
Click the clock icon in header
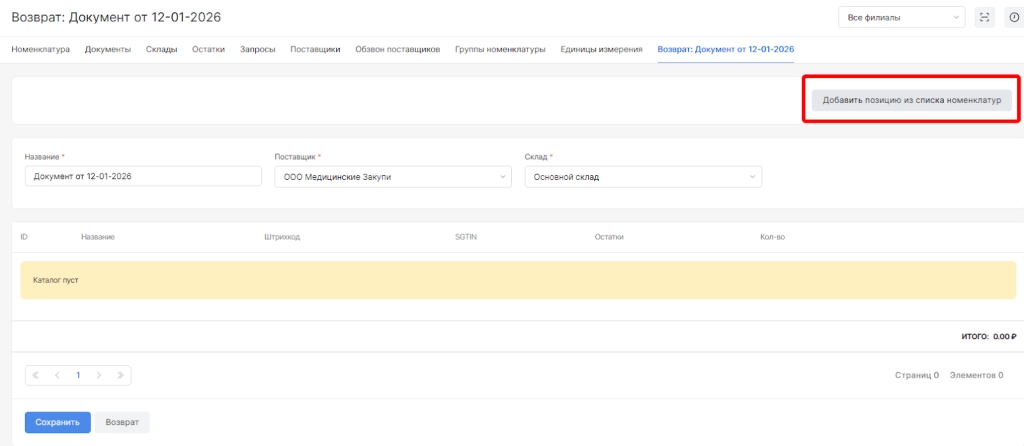point(1014,17)
